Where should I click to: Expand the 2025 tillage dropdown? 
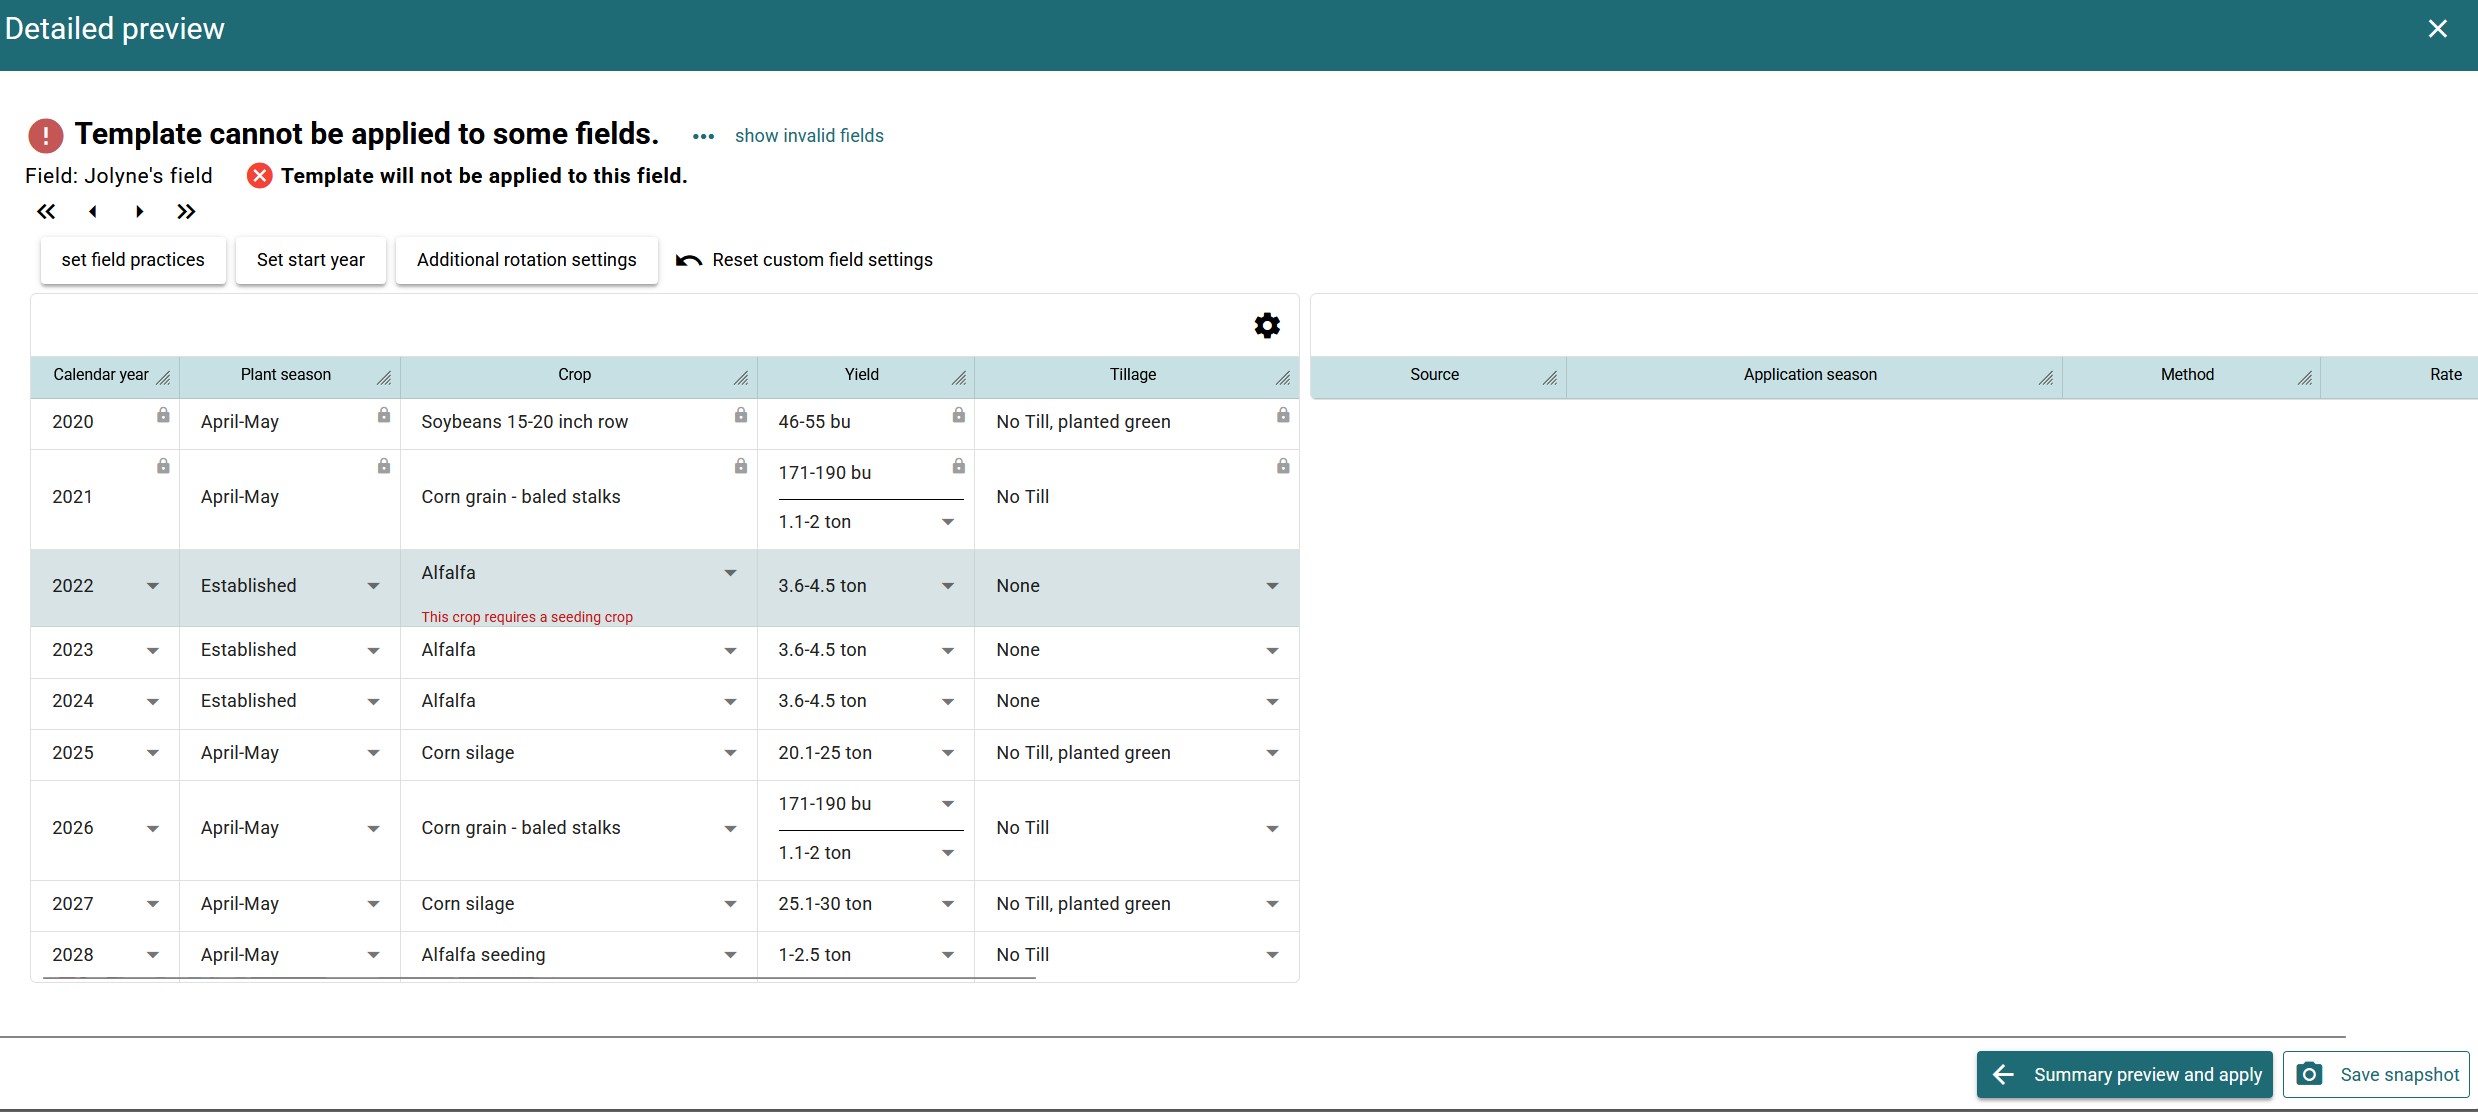click(x=1272, y=753)
